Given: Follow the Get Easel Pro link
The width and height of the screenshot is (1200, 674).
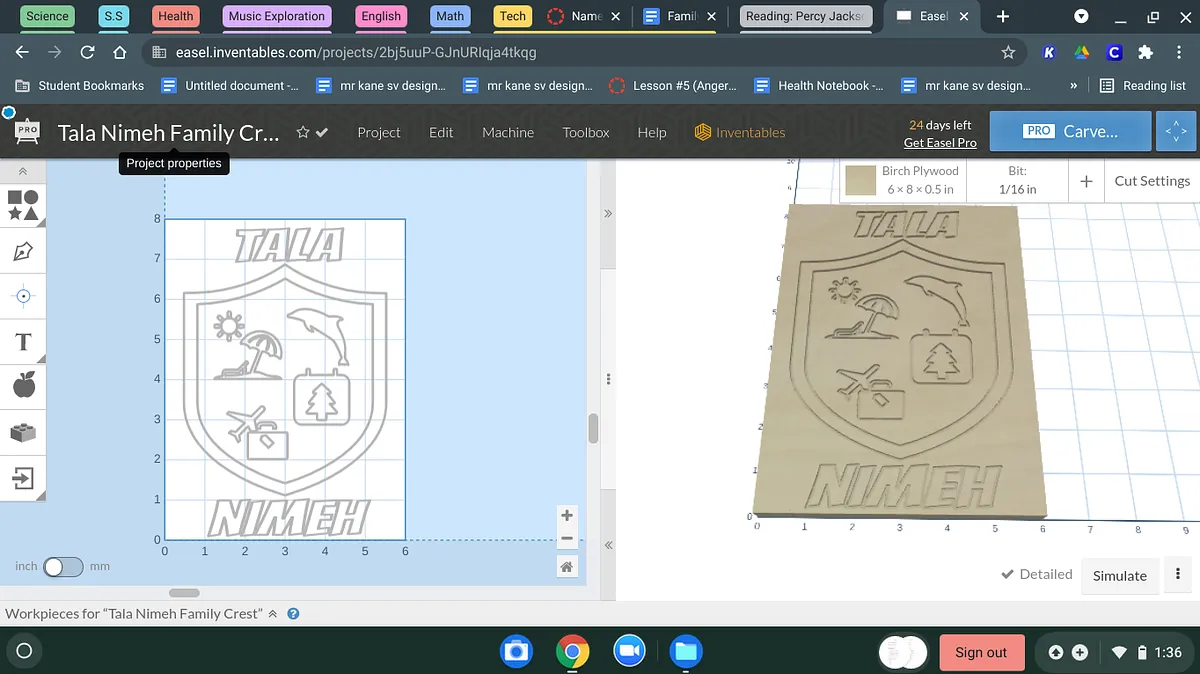Looking at the screenshot, I should coord(939,143).
